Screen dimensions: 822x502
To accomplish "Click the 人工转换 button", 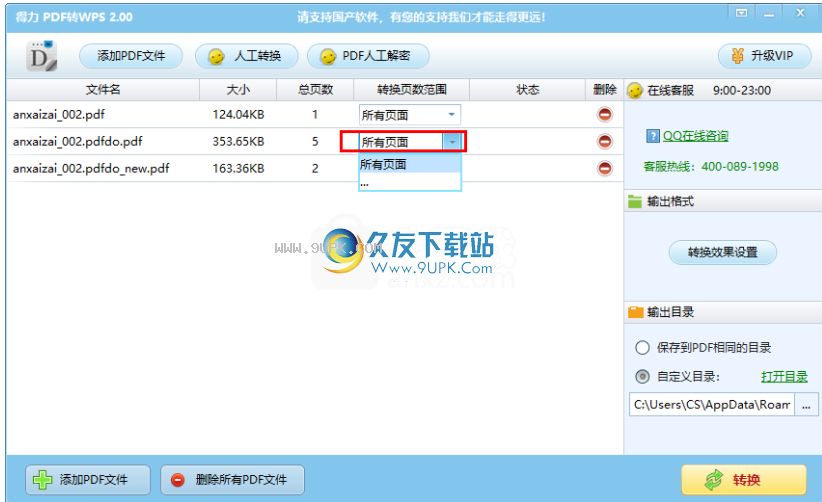I will (246, 56).
